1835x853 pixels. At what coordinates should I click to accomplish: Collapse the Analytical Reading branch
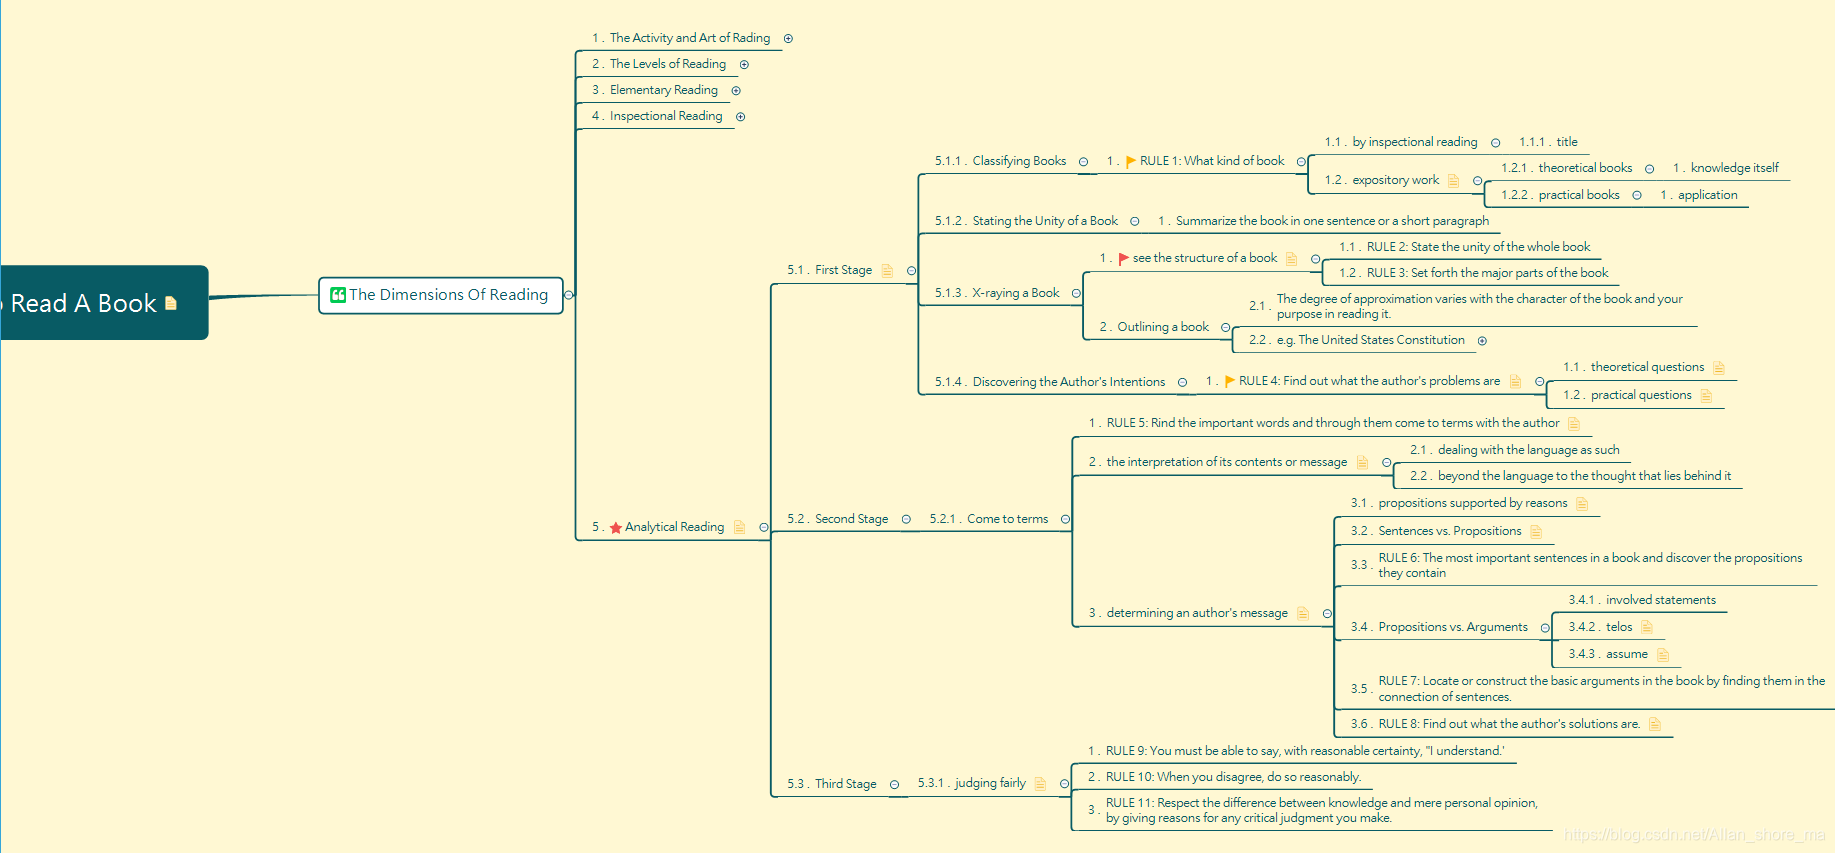(x=764, y=528)
